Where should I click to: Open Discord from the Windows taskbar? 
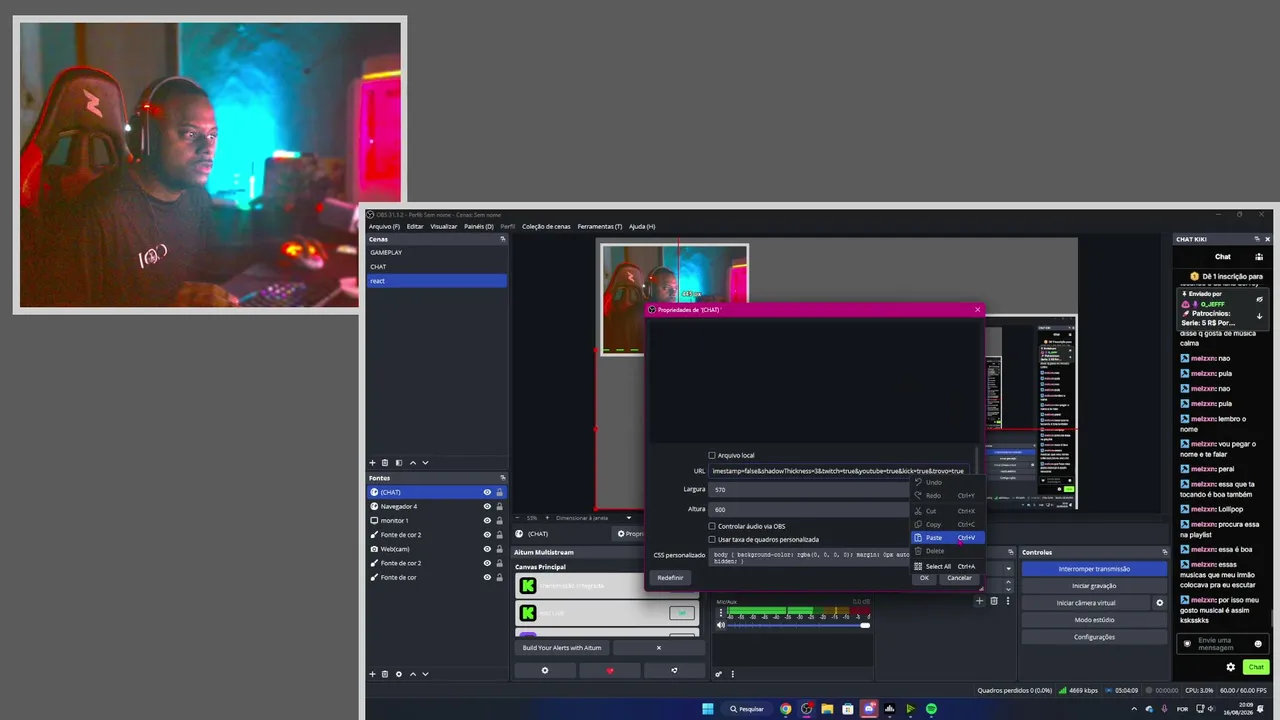click(869, 709)
